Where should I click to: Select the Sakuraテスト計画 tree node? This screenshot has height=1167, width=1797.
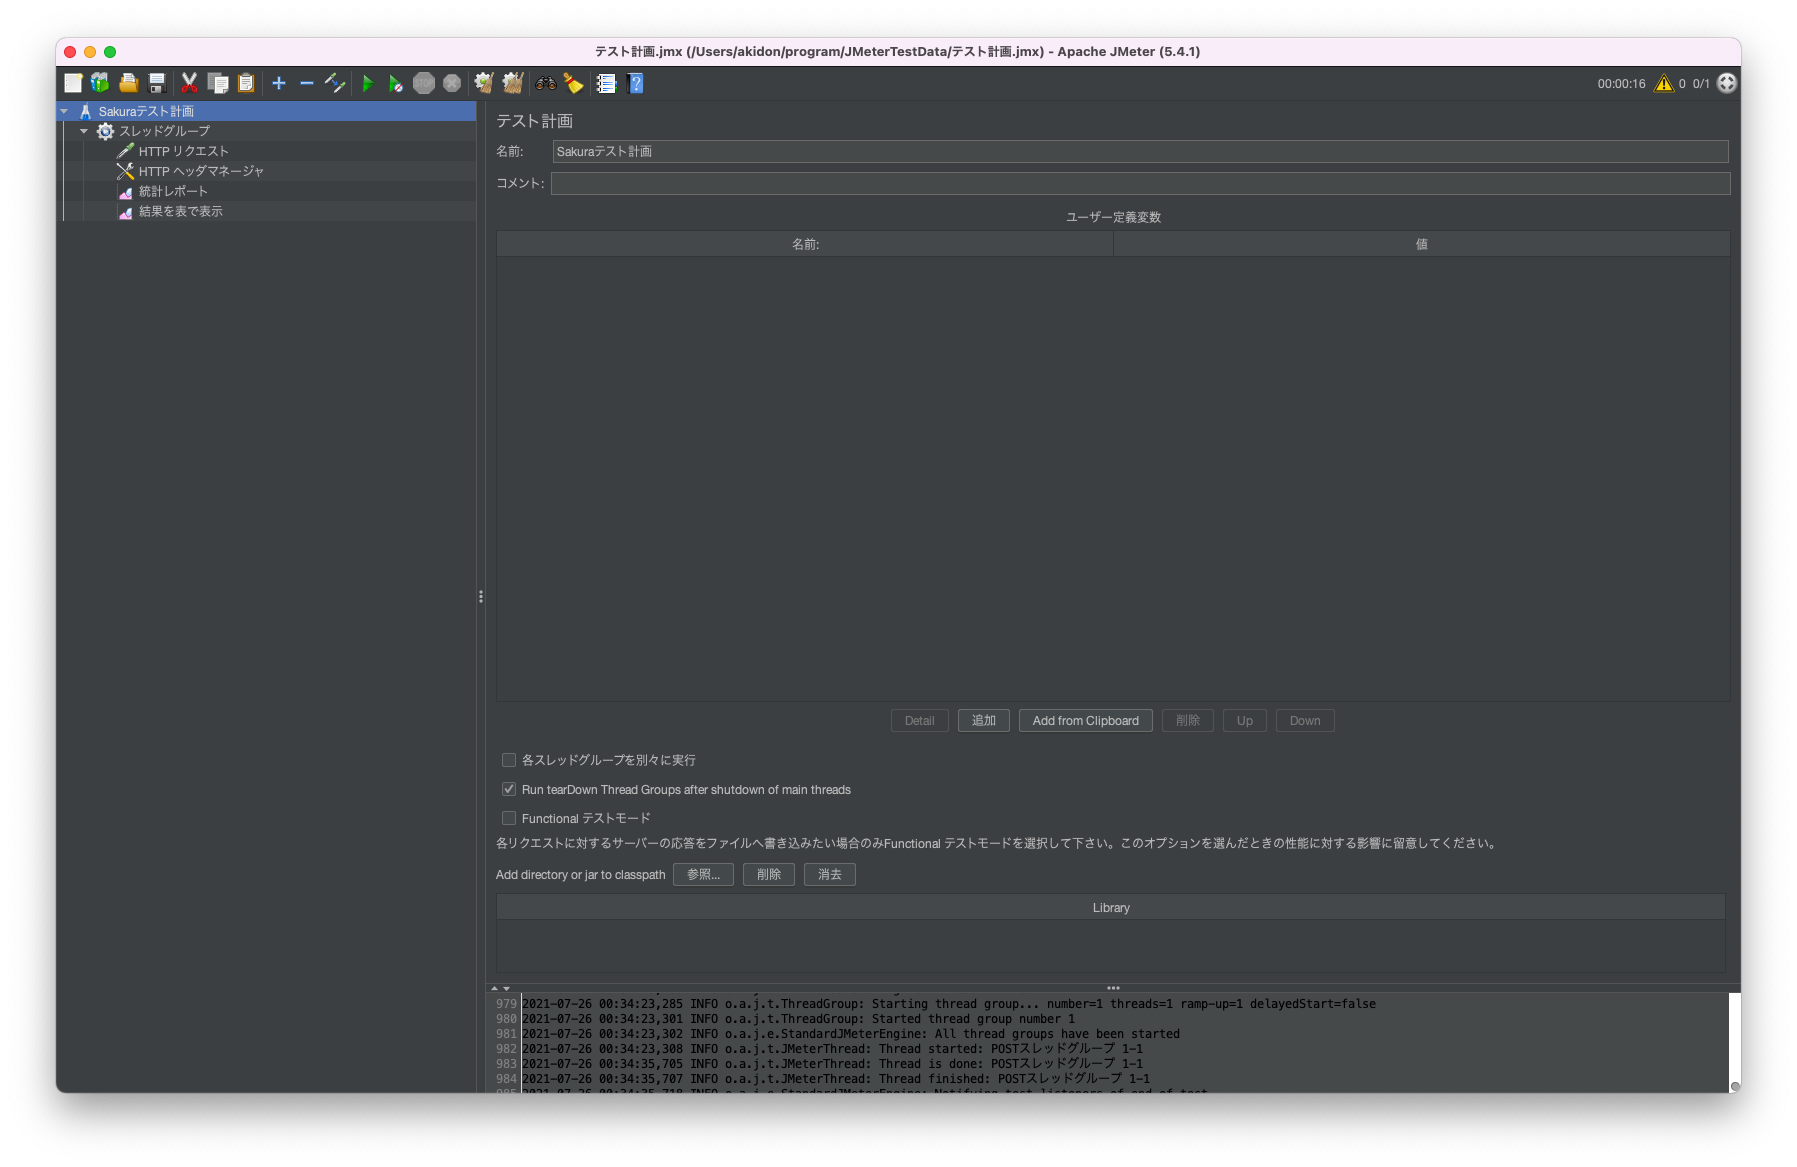pyautogui.click(x=146, y=111)
